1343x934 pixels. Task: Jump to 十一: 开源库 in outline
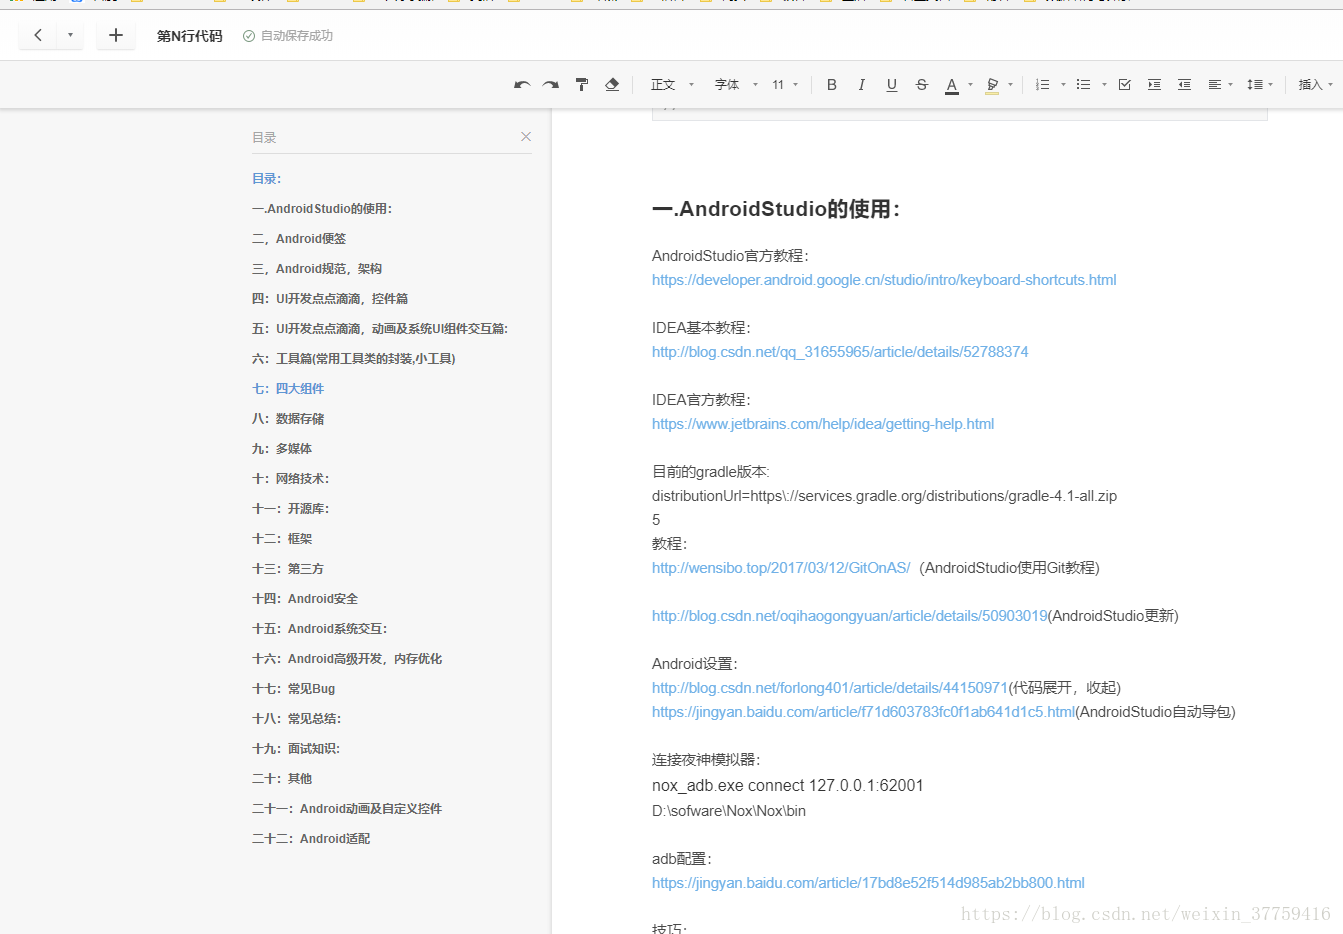tap(291, 509)
